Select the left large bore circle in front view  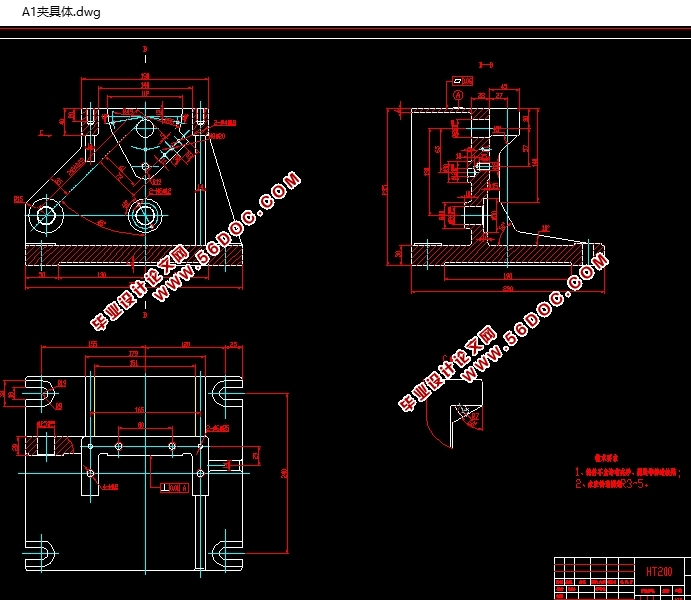(45, 214)
